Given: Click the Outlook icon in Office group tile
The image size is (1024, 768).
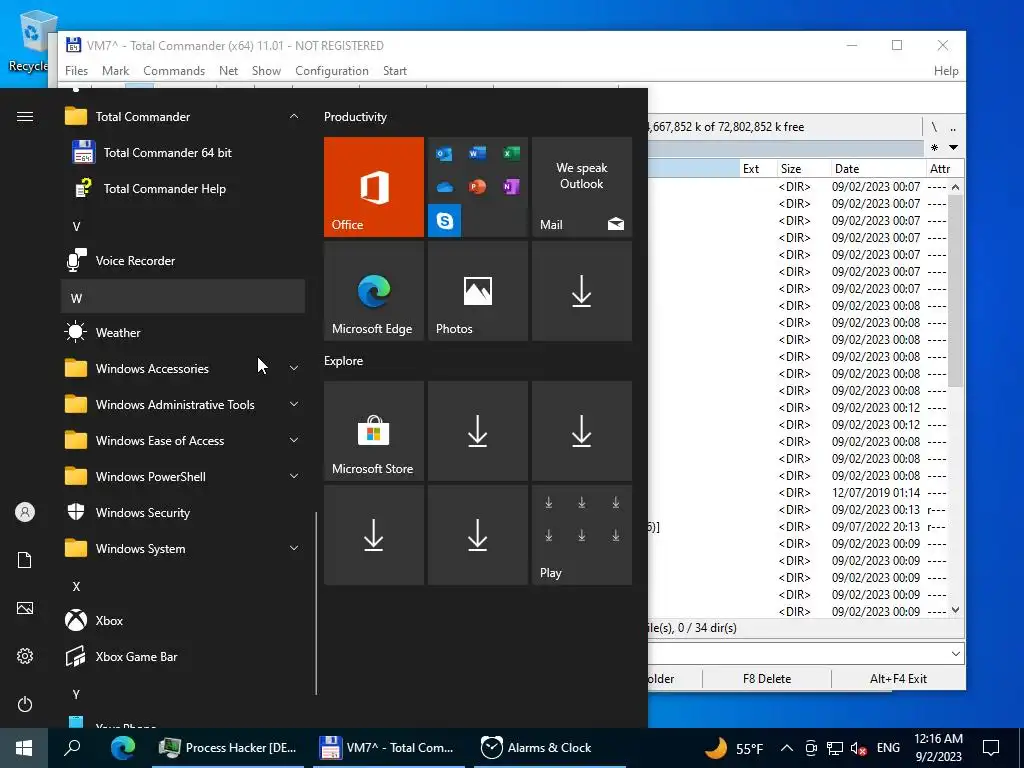Looking at the screenshot, I should [x=444, y=154].
